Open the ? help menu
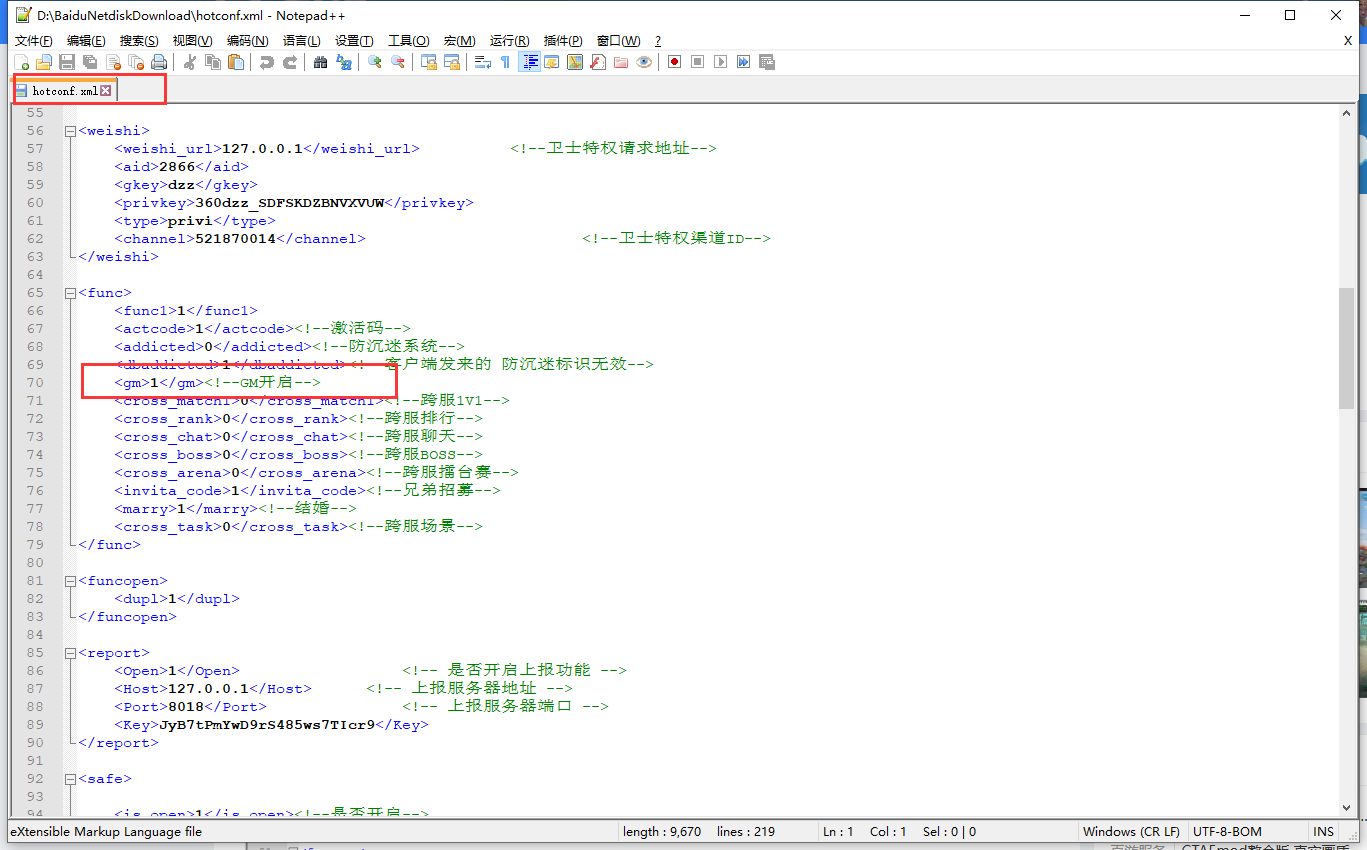 pyautogui.click(x=658, y=41)
